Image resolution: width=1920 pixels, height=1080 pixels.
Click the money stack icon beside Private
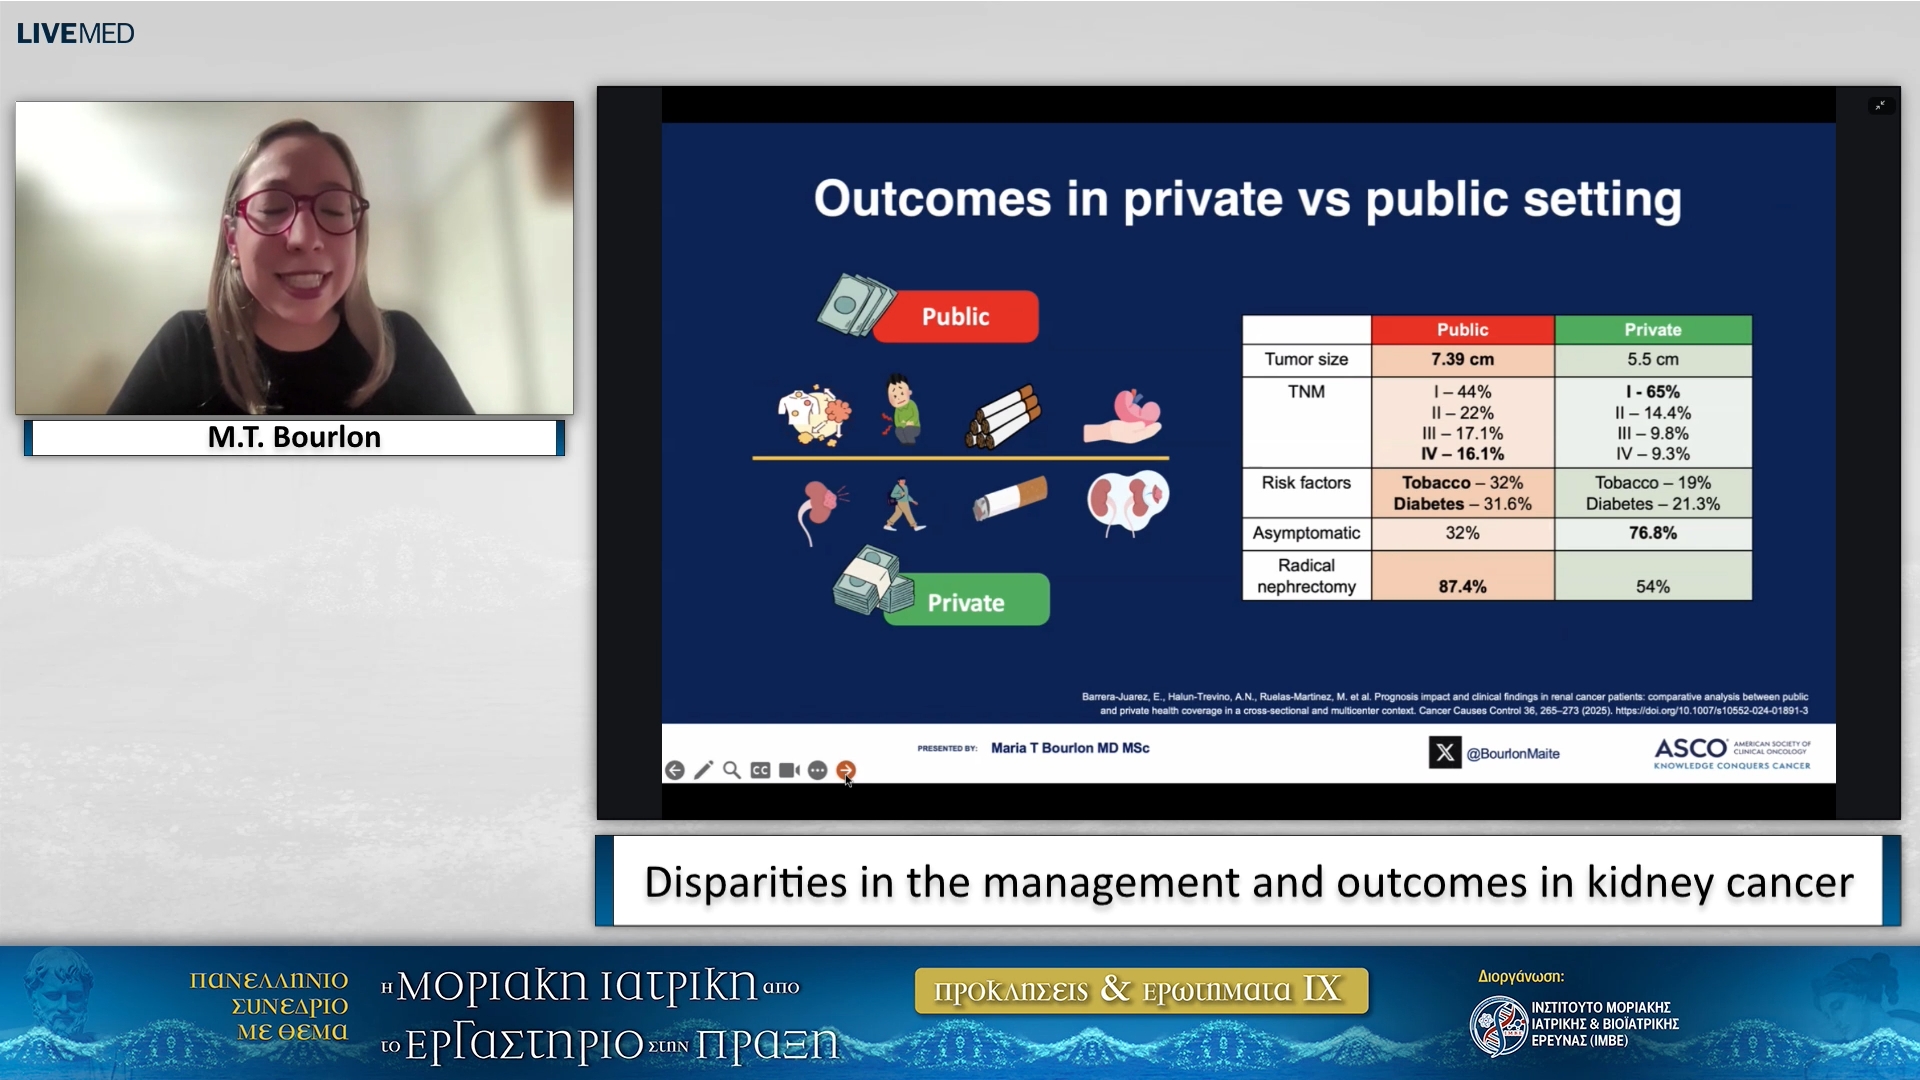pyautogui.click(x=872, y=581)
